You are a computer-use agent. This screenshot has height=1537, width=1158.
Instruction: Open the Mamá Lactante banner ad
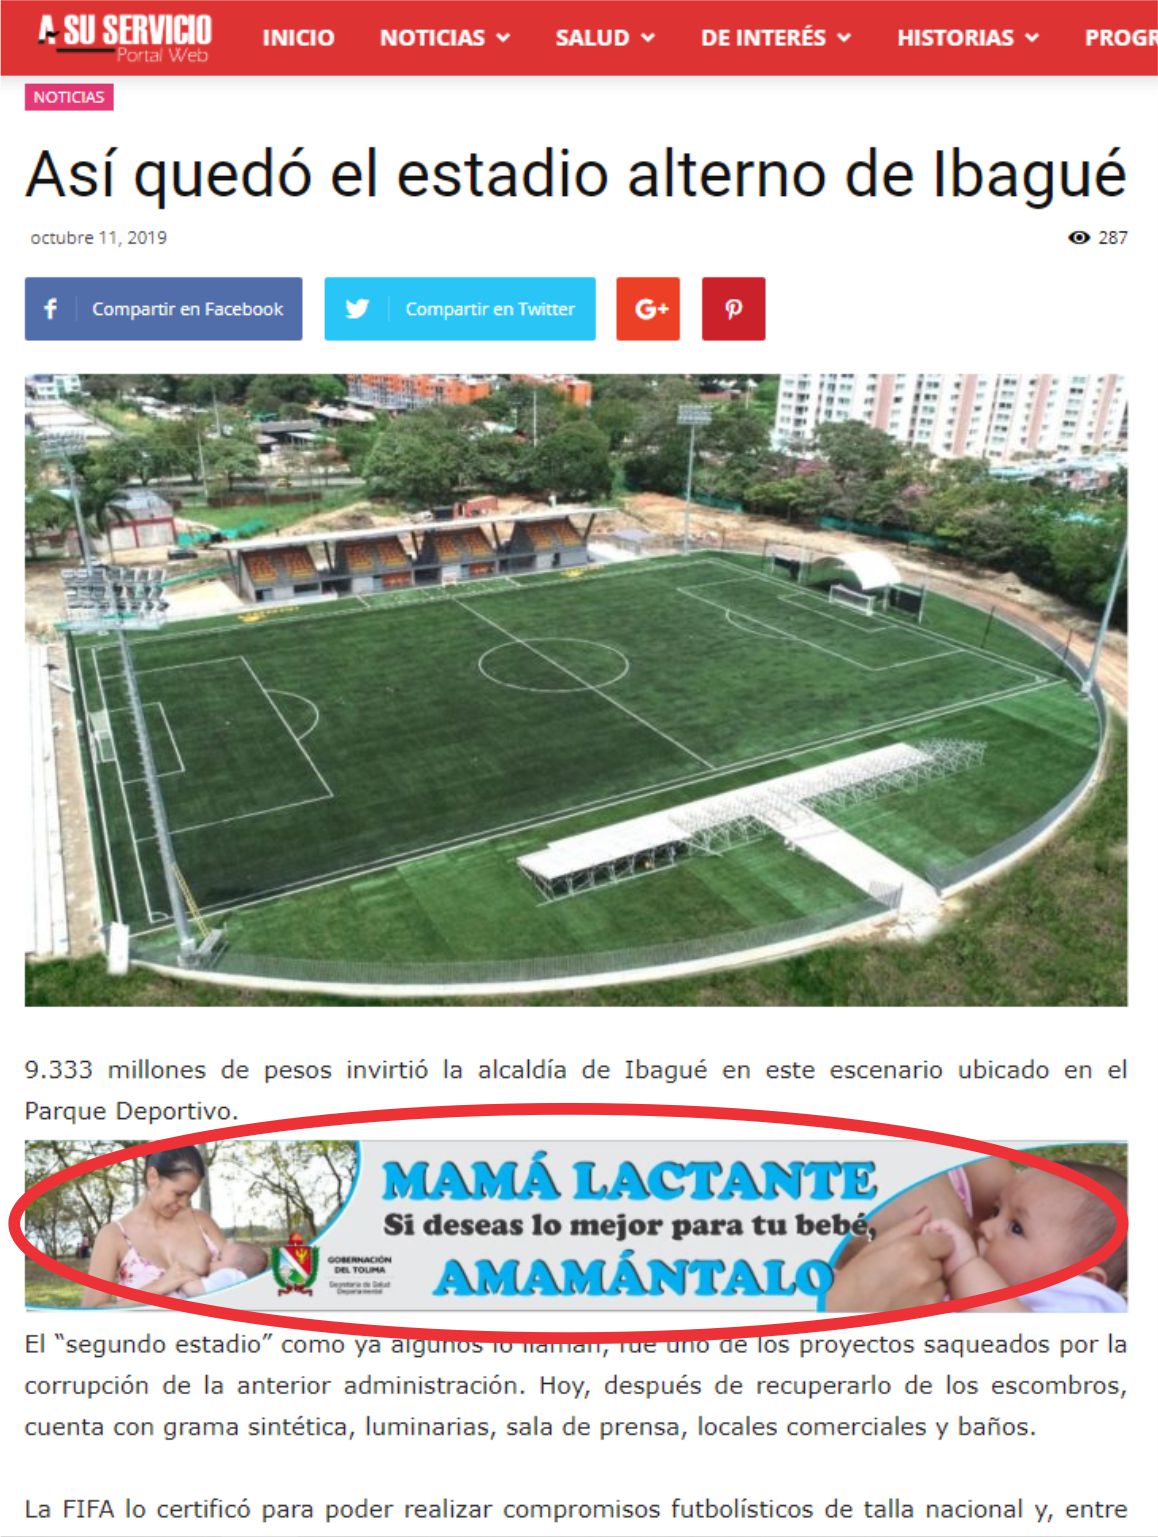pyautogui.click(x=576, y=1226)
